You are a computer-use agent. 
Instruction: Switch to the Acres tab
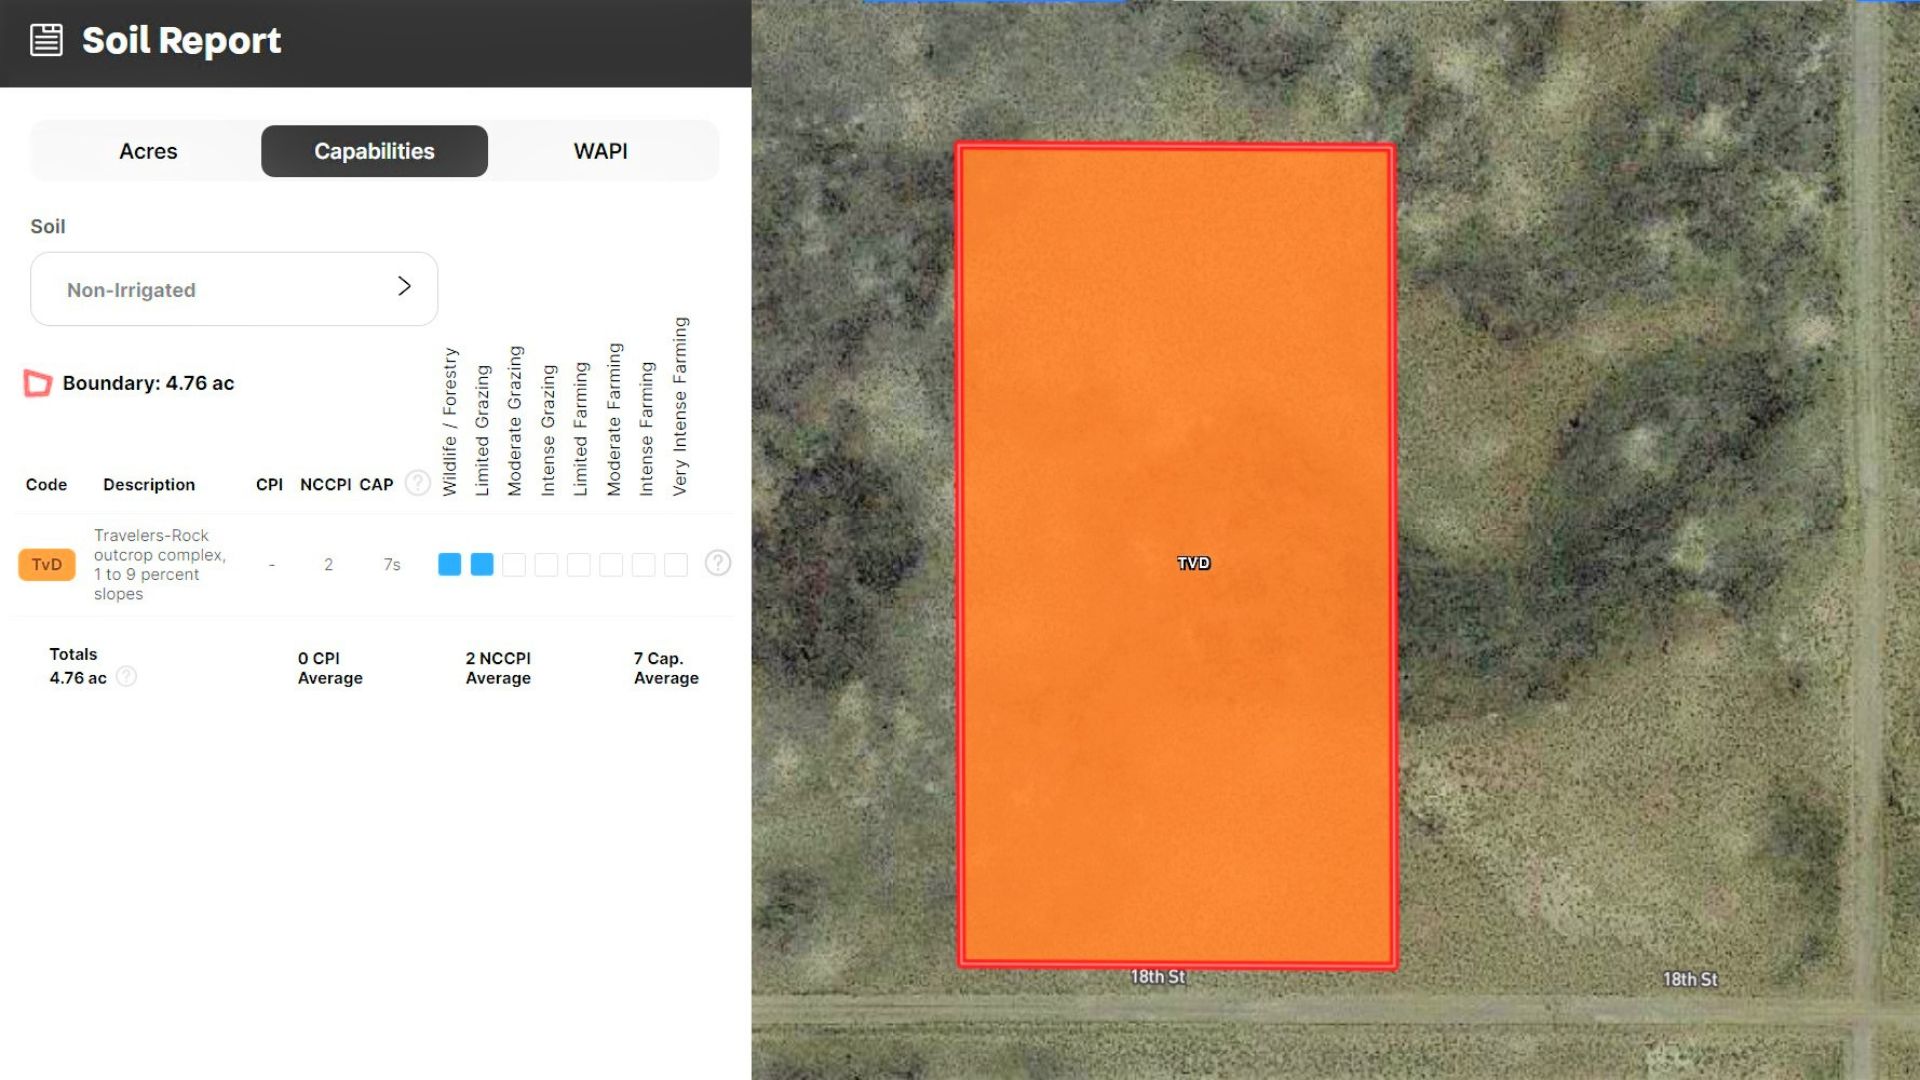pos(148,151)
